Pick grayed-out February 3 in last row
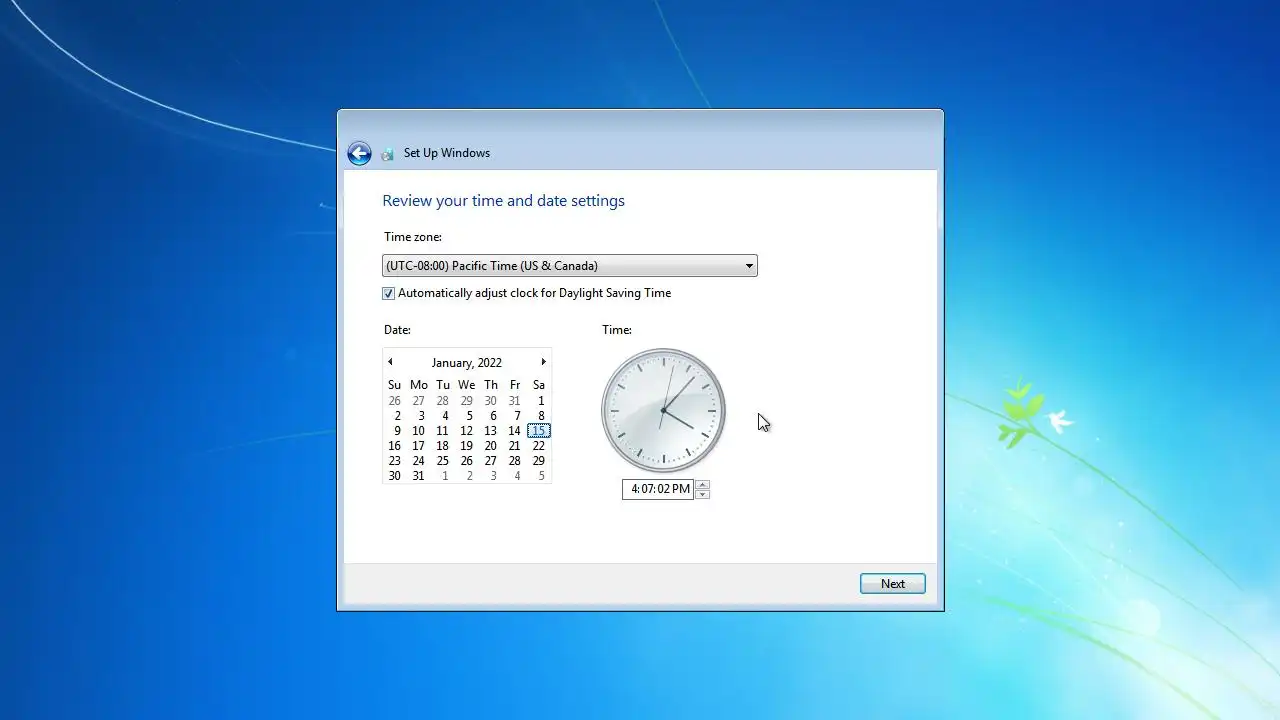The image size is (1280, 720). (x=493, y=476)
